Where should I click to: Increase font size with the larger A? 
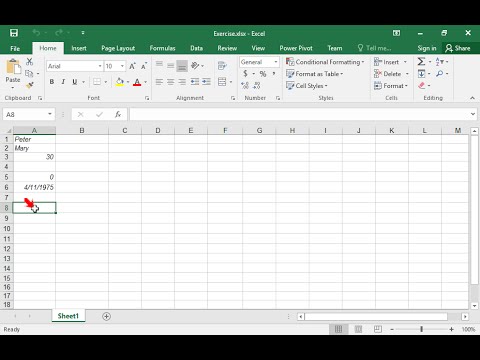click(x=132, y=66)
